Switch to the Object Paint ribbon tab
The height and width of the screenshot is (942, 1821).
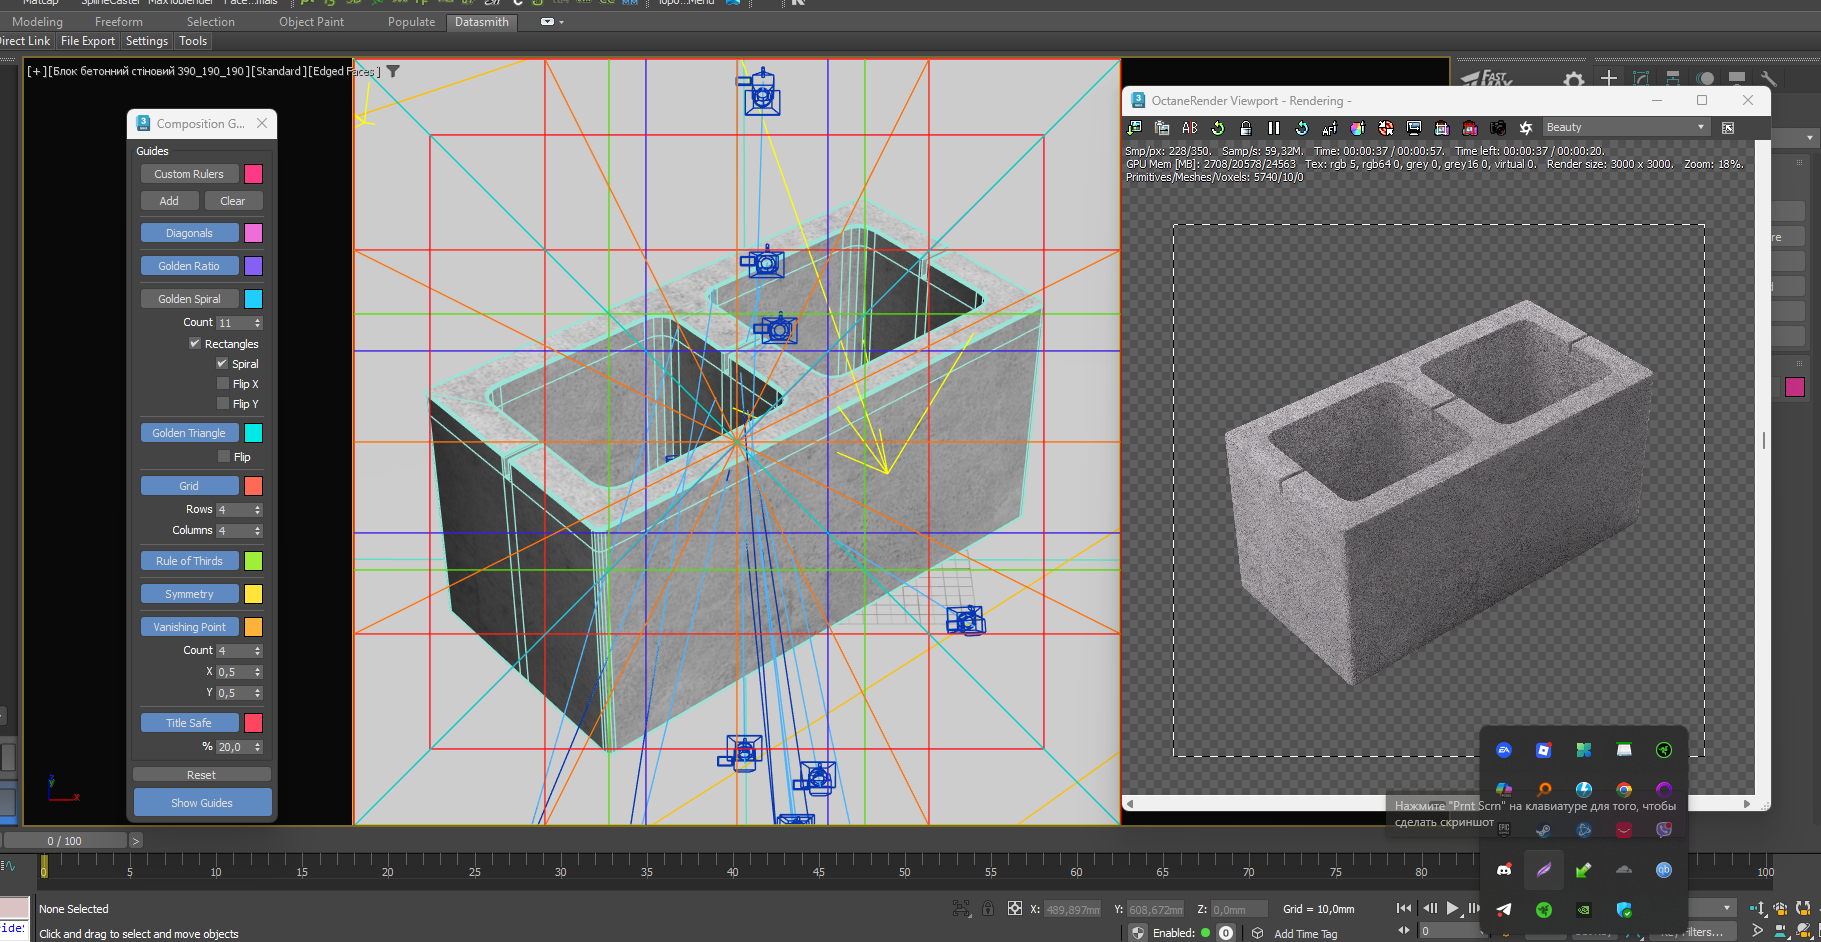[x=311, y=22]
